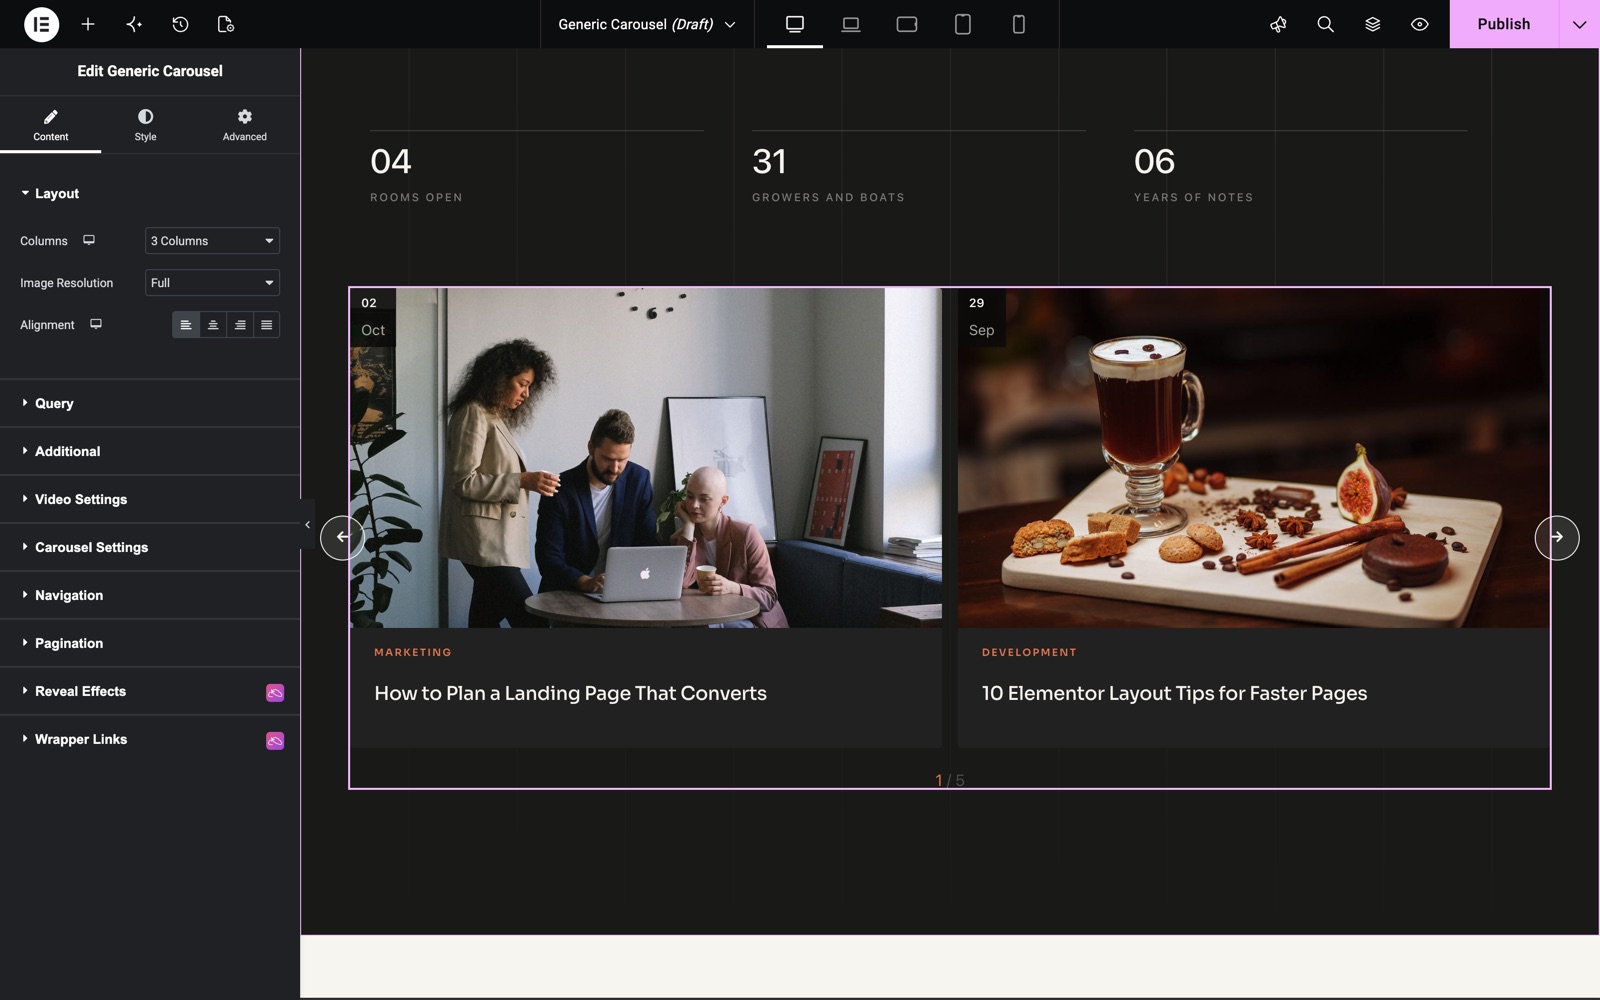Collapse the Layout section
The width and height of the screenshot is (1600, 1000).
click(150, 194)
